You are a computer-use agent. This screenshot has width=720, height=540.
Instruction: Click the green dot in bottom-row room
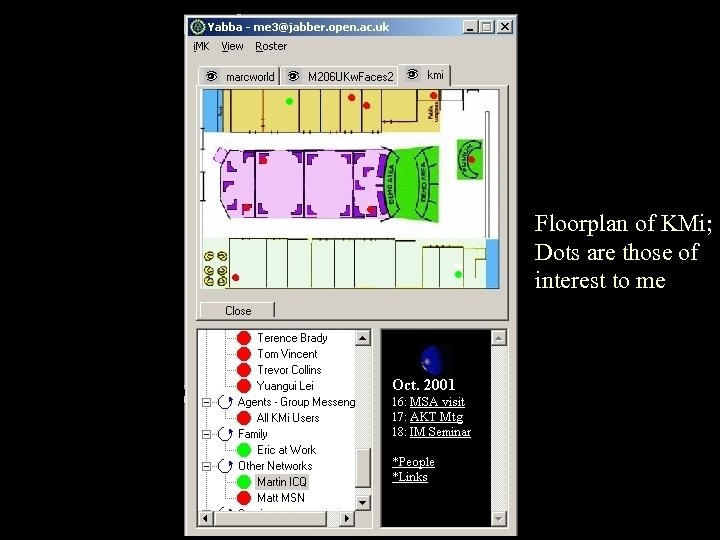point(458,275)
